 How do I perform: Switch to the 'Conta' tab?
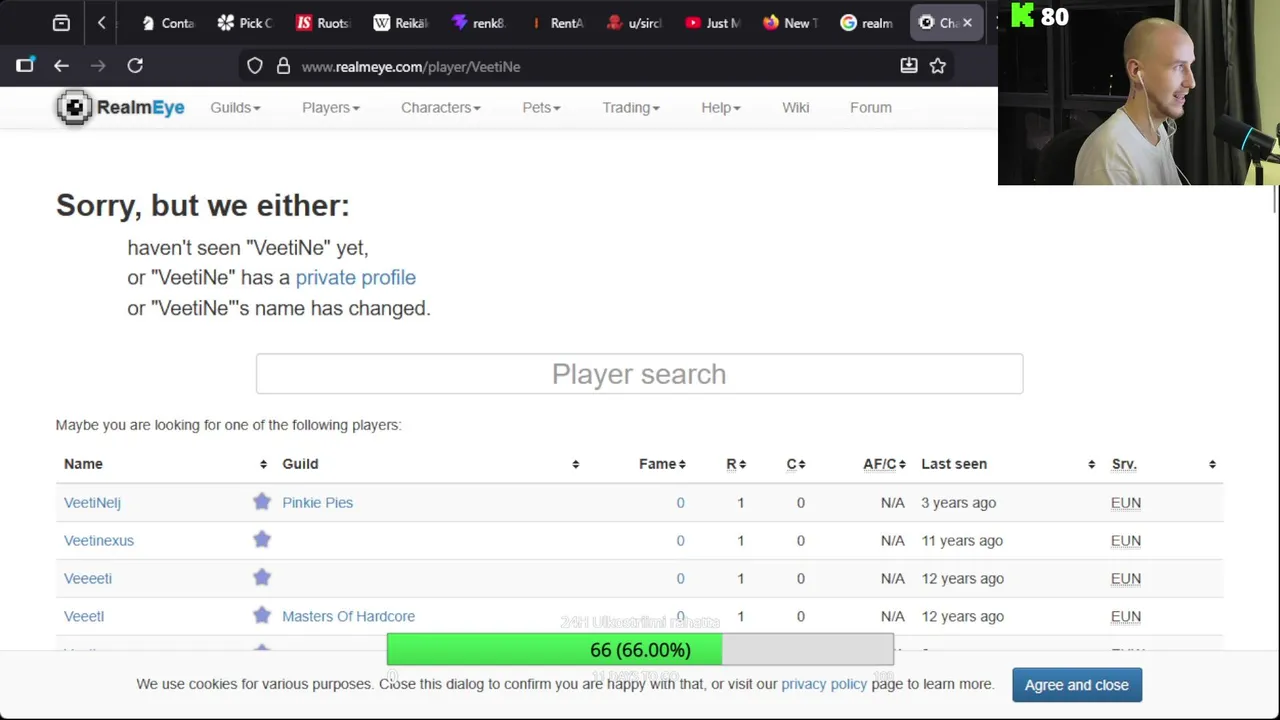166,23
